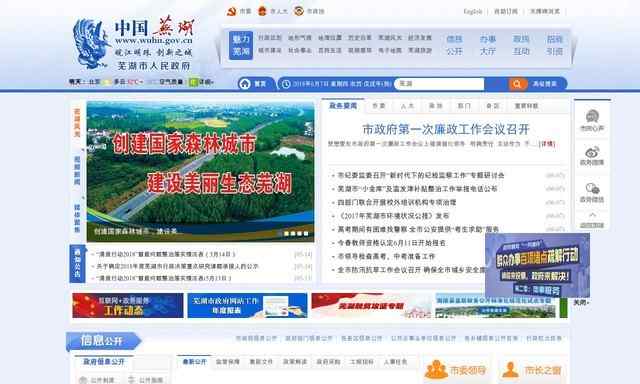Expand the weather 详细 dropdown
The width and height of the screenshot is (640, 384).
(206, 82)
